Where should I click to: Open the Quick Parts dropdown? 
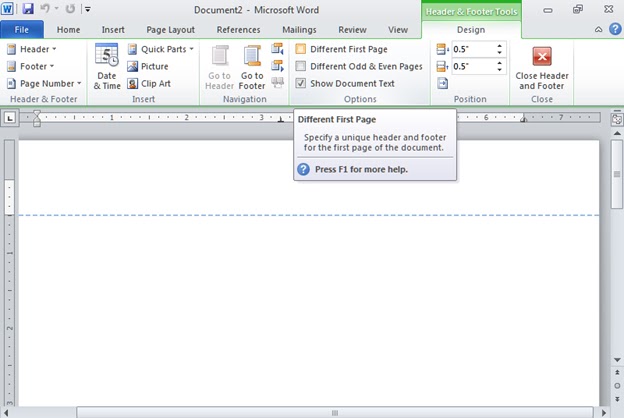[x=160, y=49]
